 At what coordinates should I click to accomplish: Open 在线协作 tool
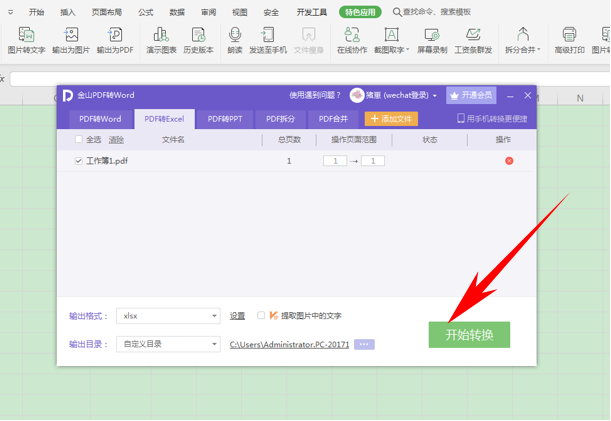point(352,40)
